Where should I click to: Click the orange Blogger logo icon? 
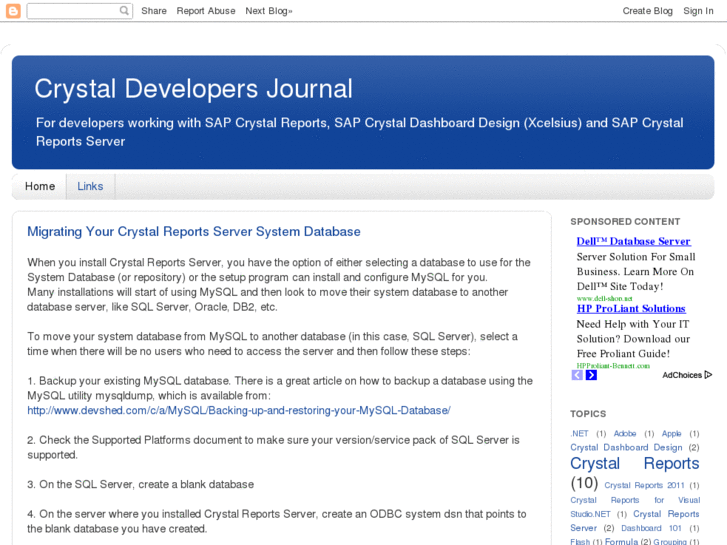coord(13,11)
